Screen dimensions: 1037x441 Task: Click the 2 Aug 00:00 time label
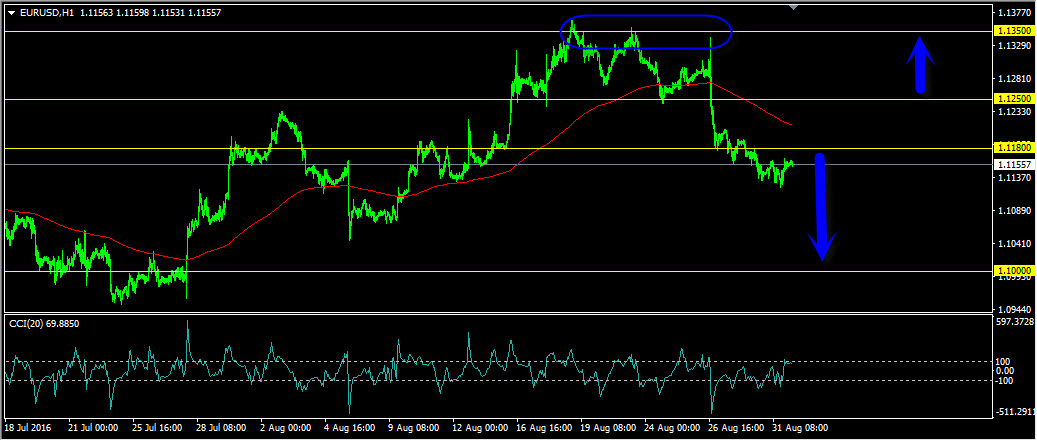pyautogui.click(x=284, y=428)
